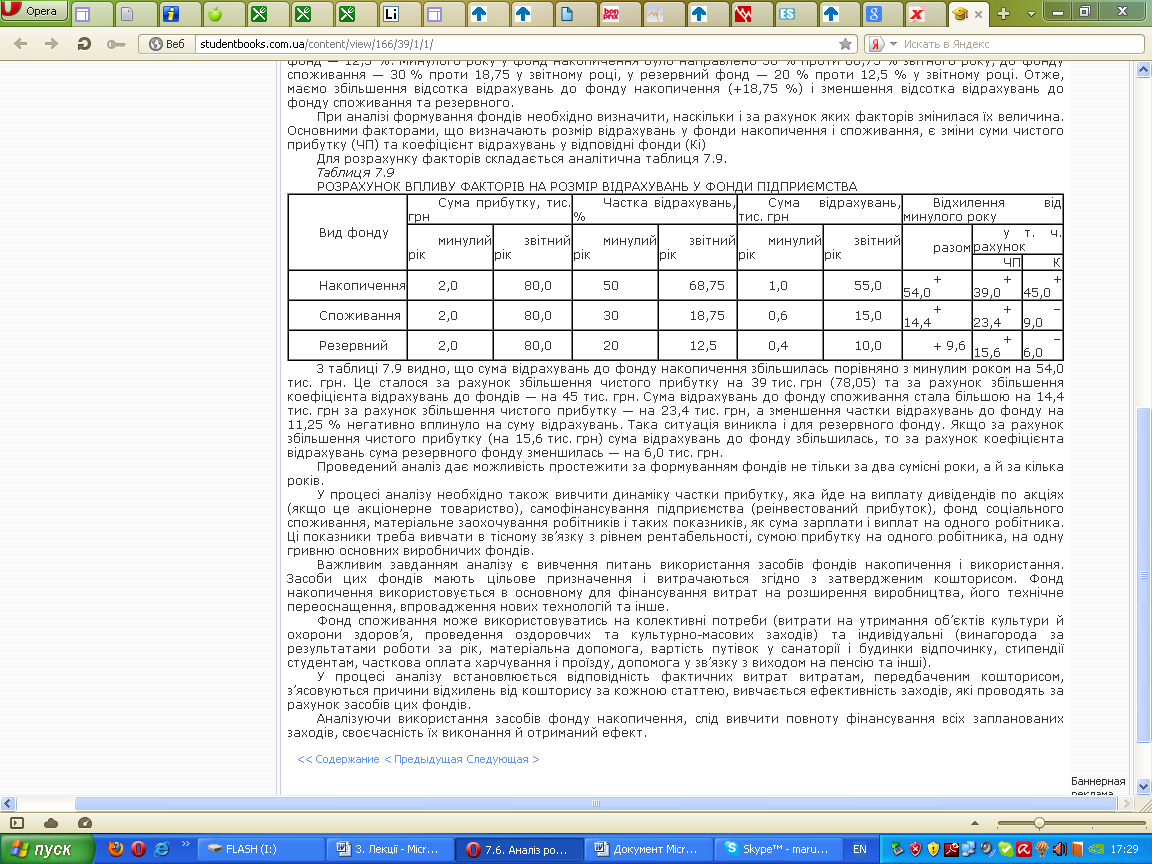Click the 'Таблиця 7.9' caption text
Viewport: 1152px width, 864px height.
[x=355, y=173]
